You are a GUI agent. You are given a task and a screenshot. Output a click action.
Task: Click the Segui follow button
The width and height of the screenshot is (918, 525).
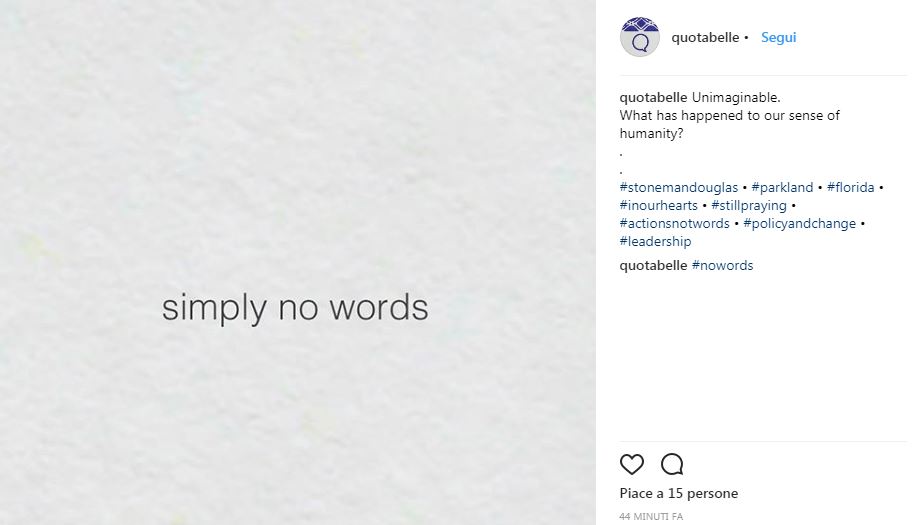point(778,38)
